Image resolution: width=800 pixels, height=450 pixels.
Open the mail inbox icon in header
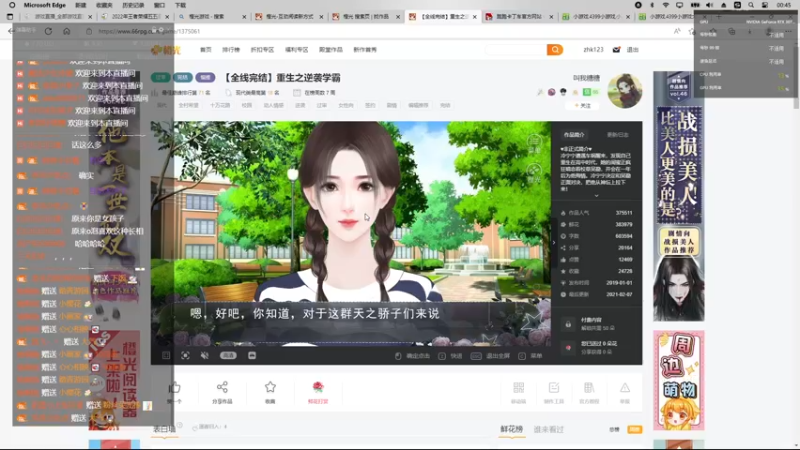click(616, 49)
